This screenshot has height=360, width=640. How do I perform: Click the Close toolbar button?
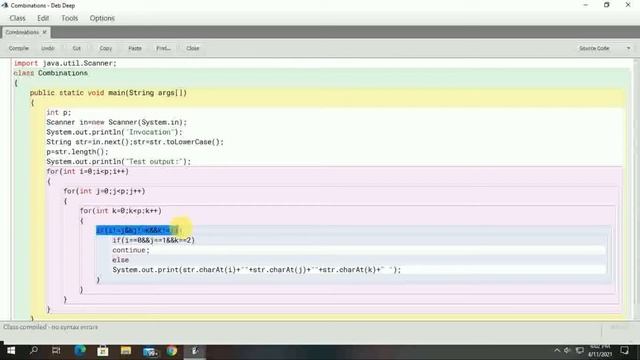pos(193,48)
